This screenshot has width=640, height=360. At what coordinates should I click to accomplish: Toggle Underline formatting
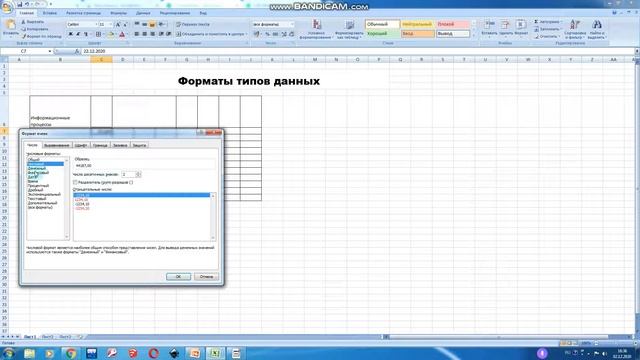tap(85, 34)
